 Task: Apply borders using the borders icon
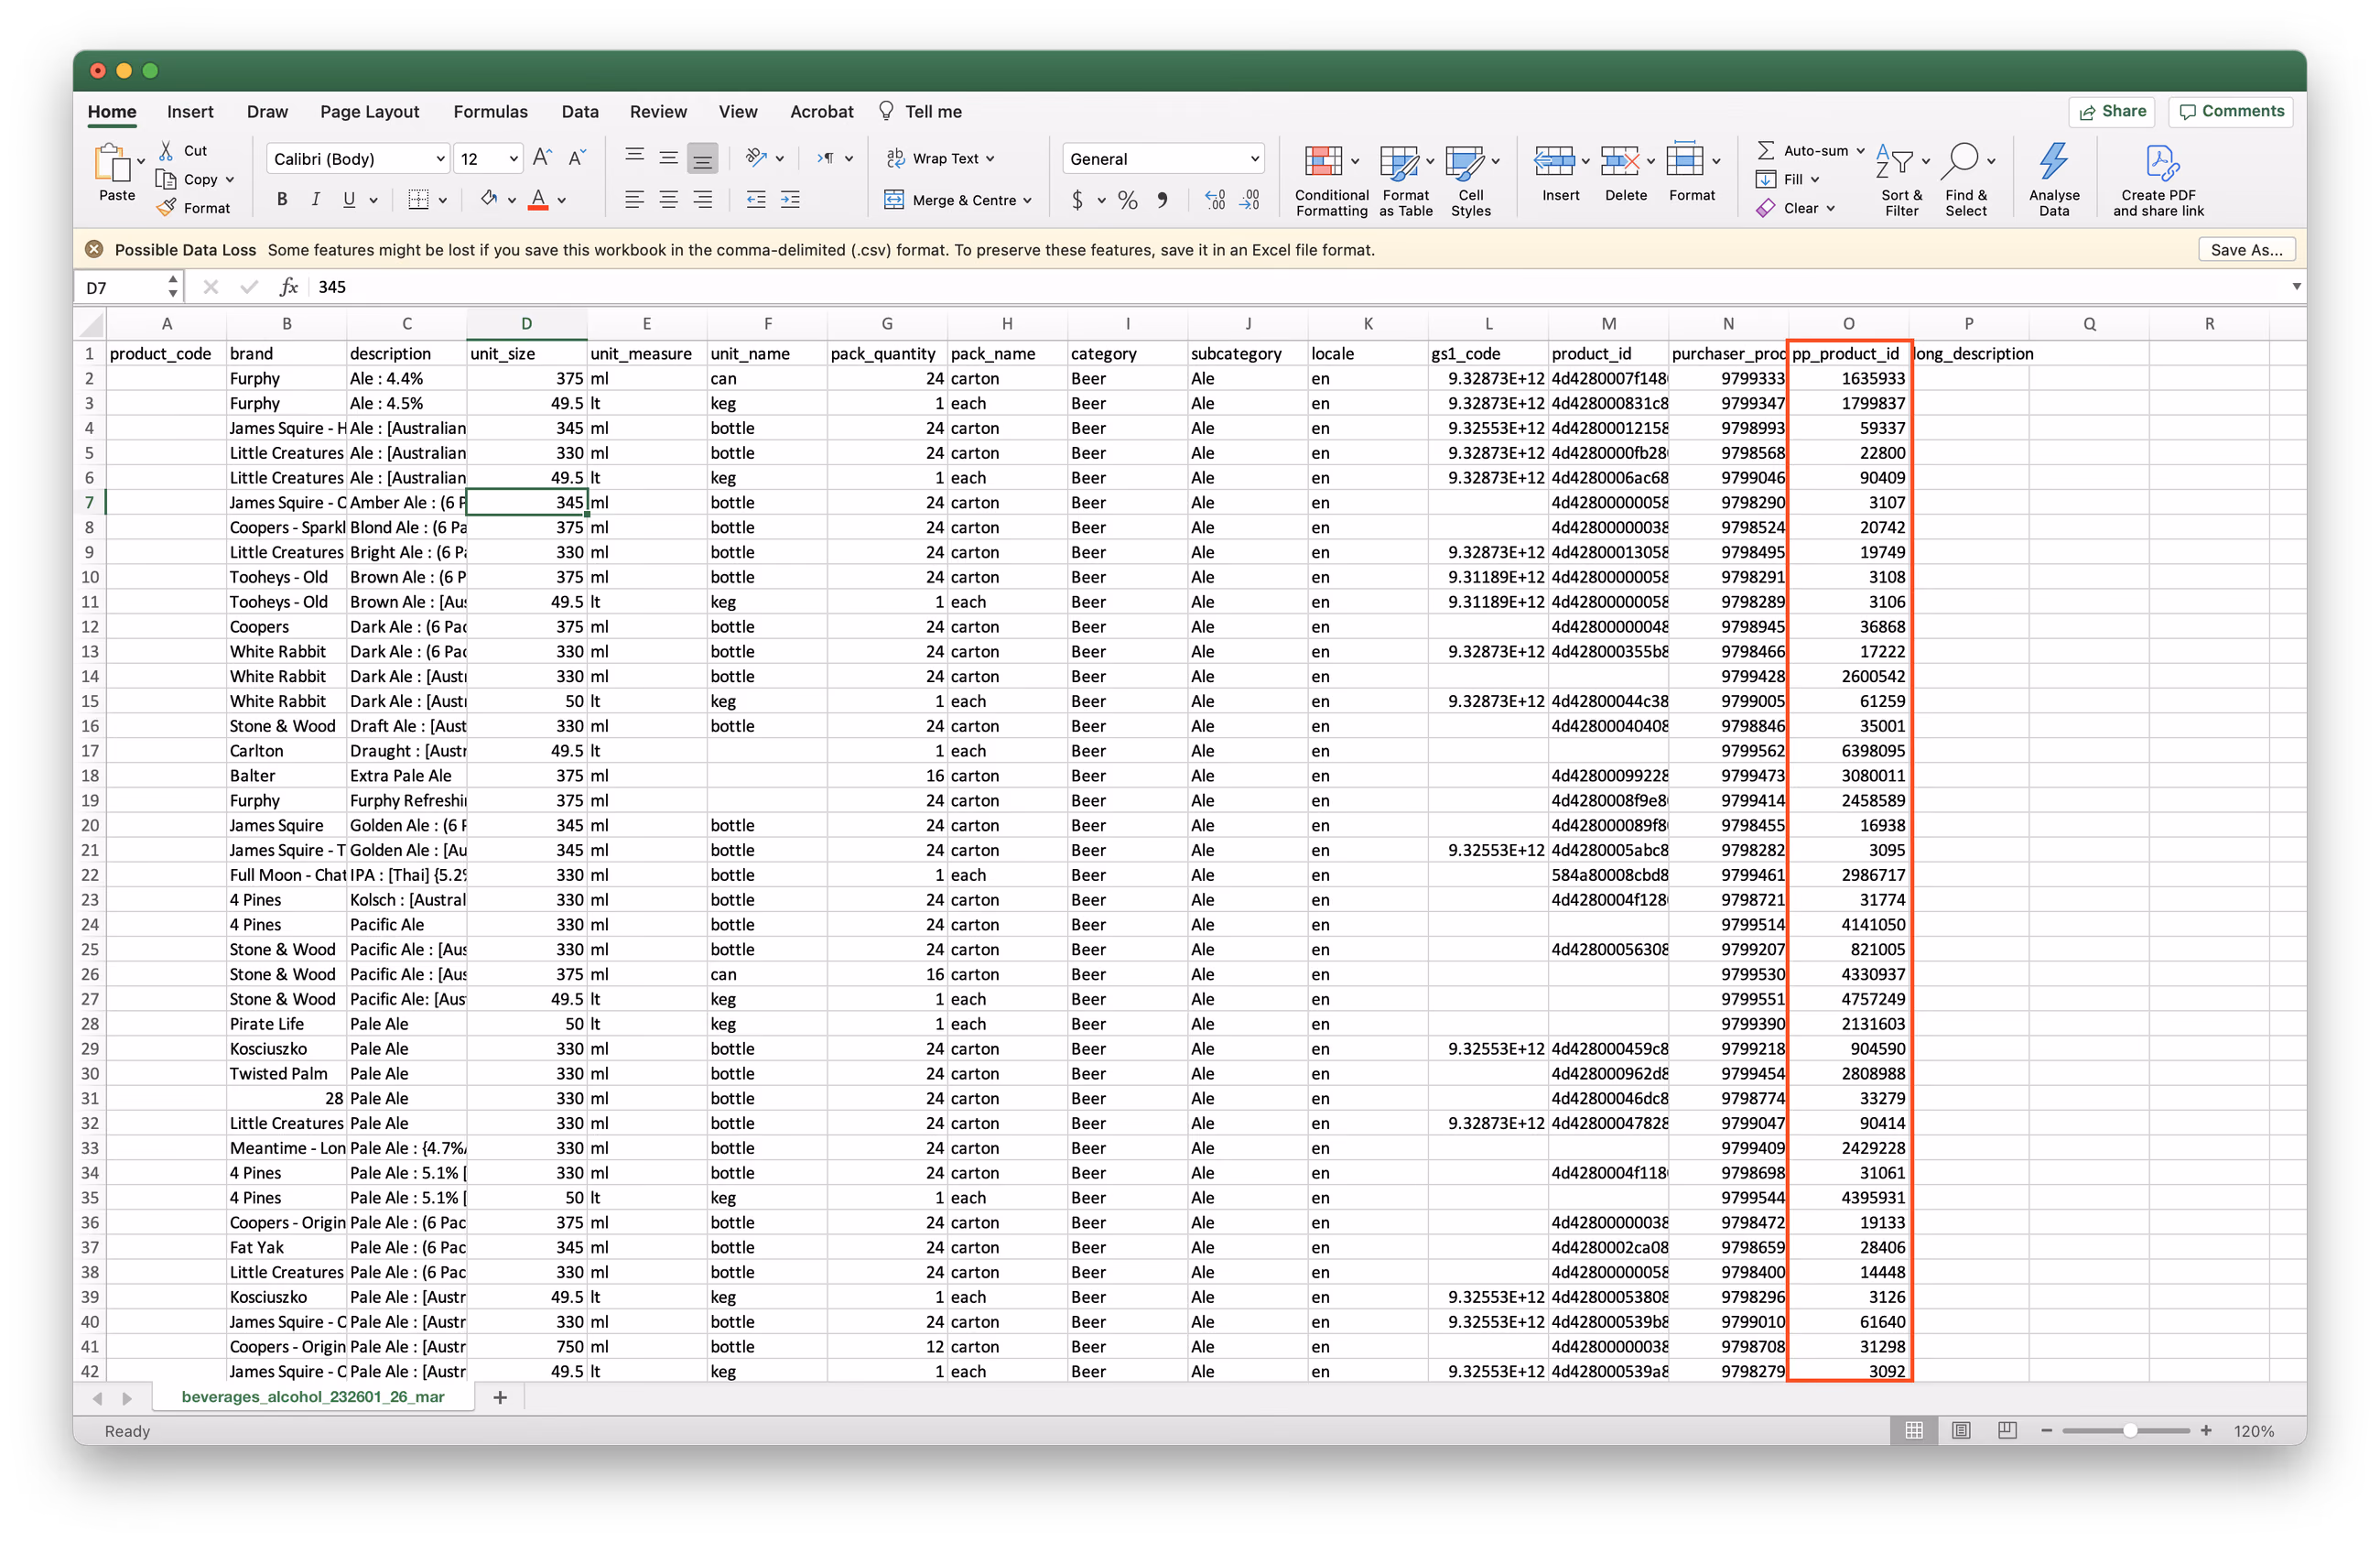[419, 200]
